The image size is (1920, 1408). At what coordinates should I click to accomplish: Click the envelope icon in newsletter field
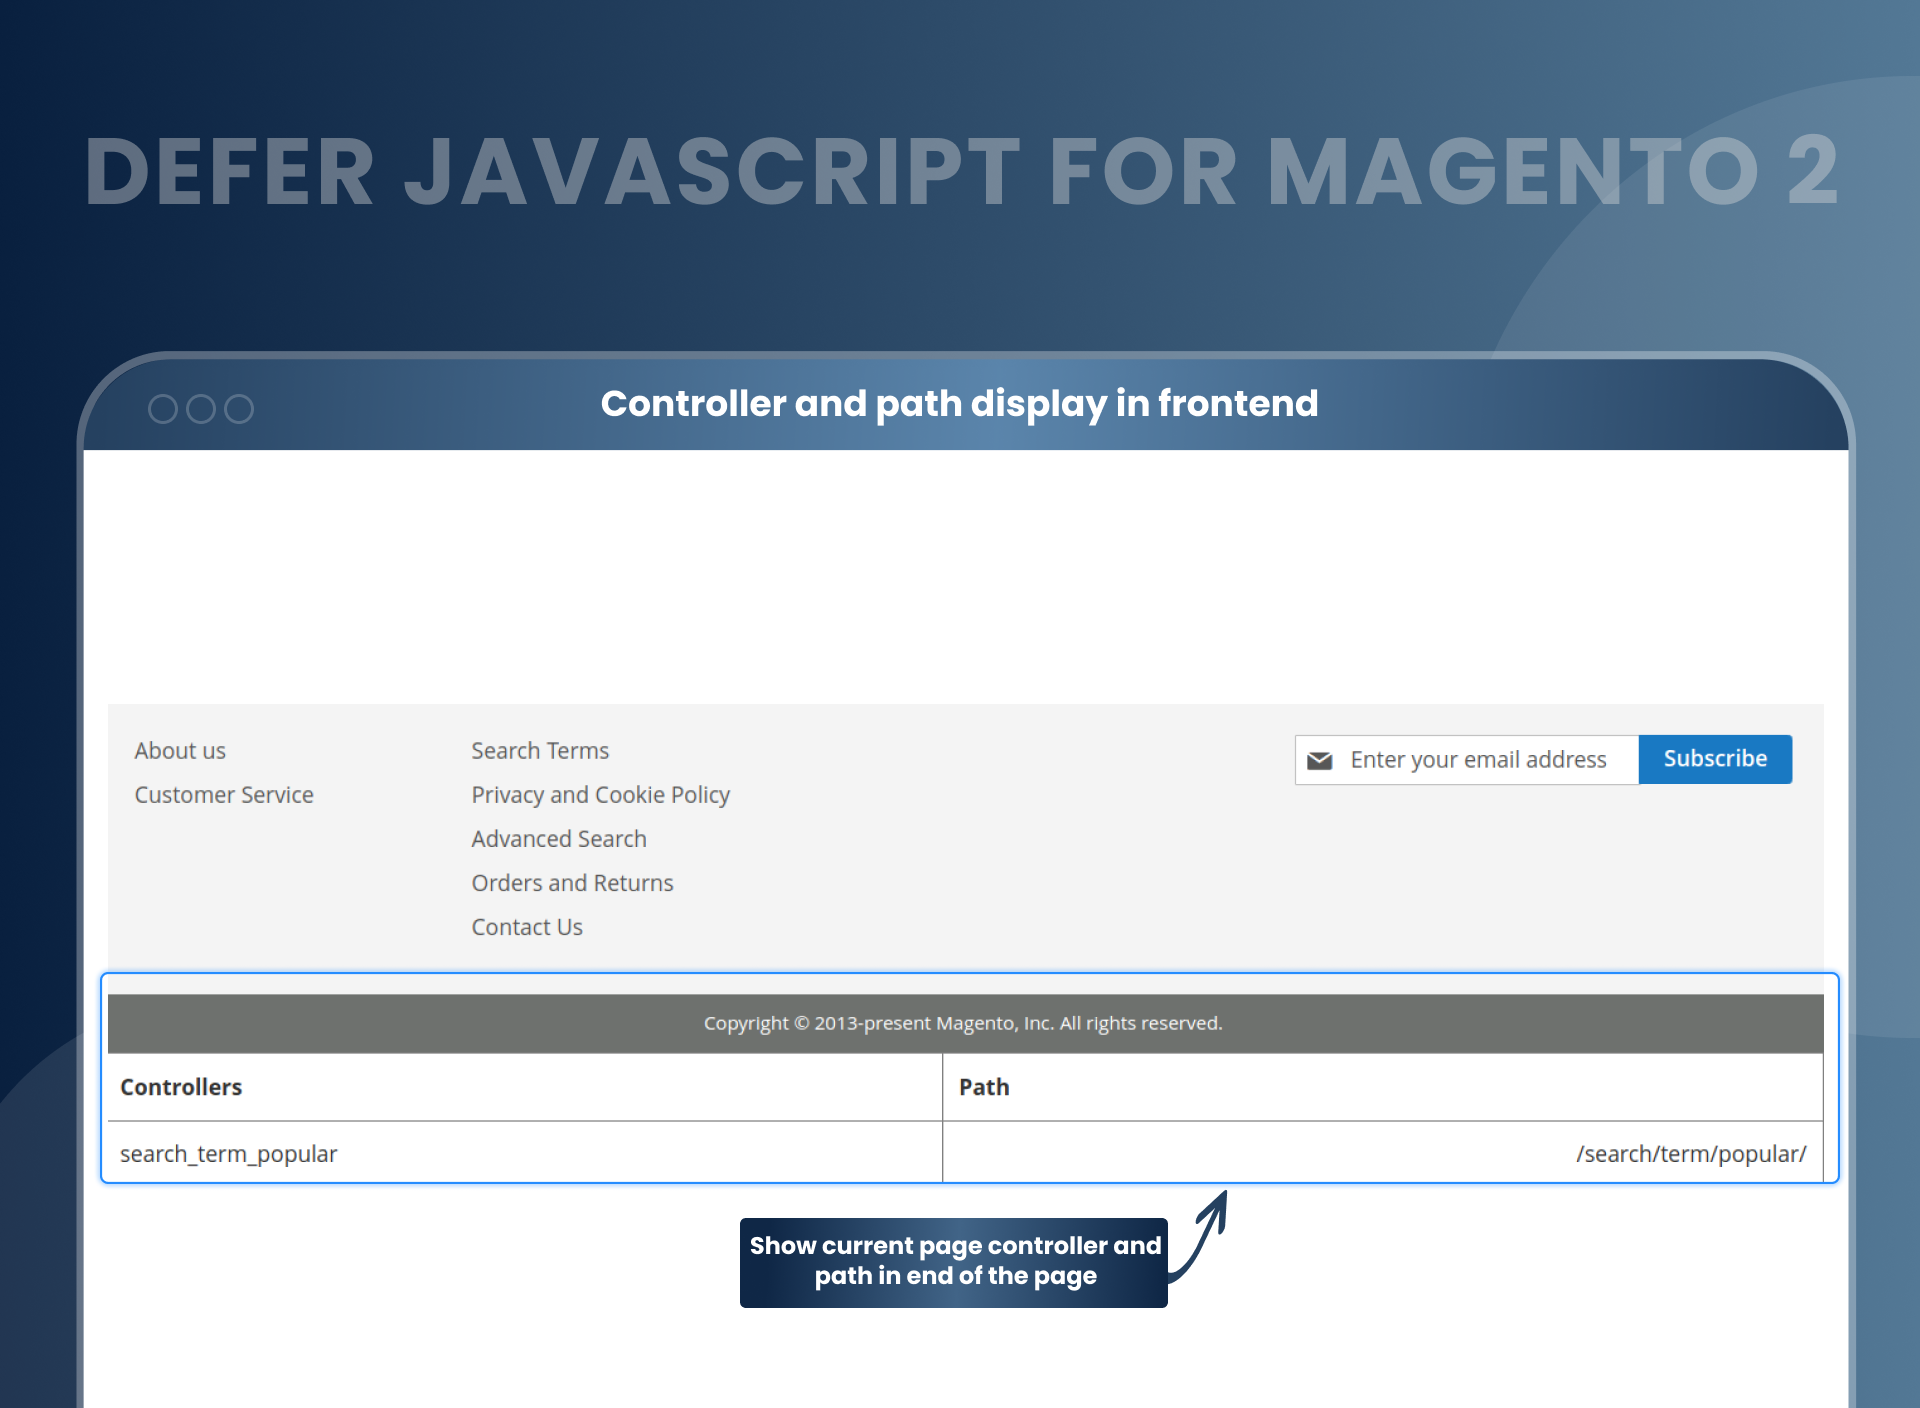coord(1320,761)
